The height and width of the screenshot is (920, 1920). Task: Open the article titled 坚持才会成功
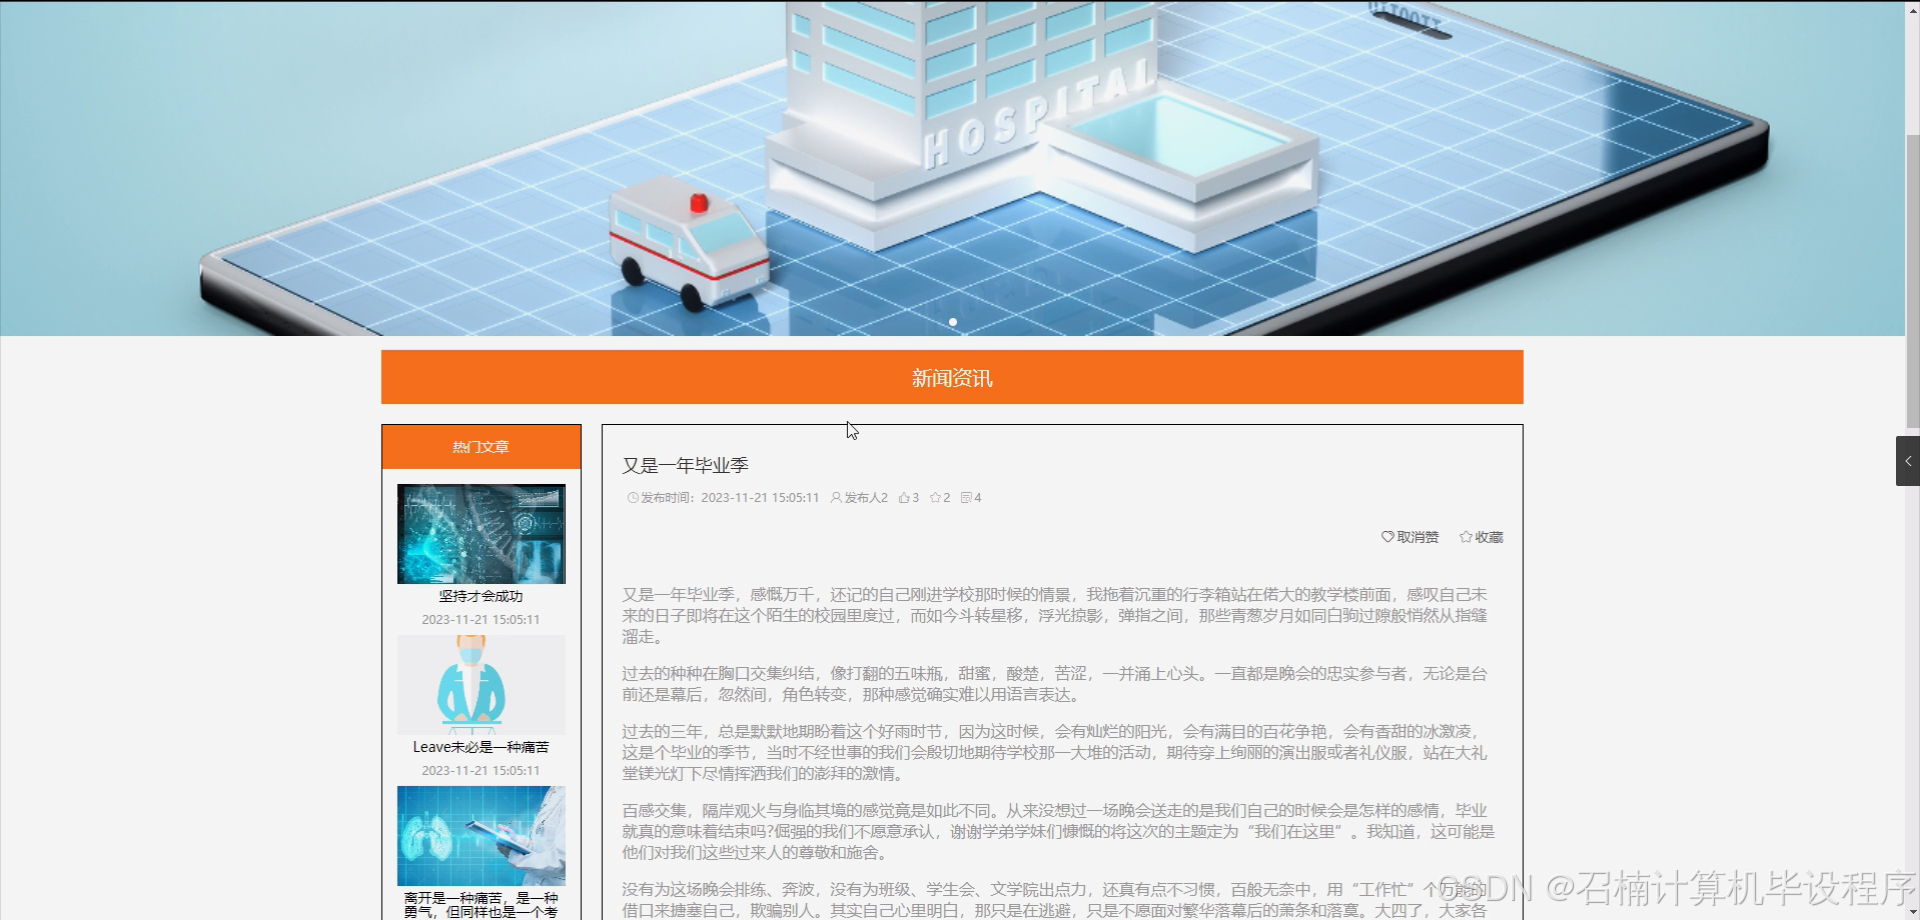(481, 595)
